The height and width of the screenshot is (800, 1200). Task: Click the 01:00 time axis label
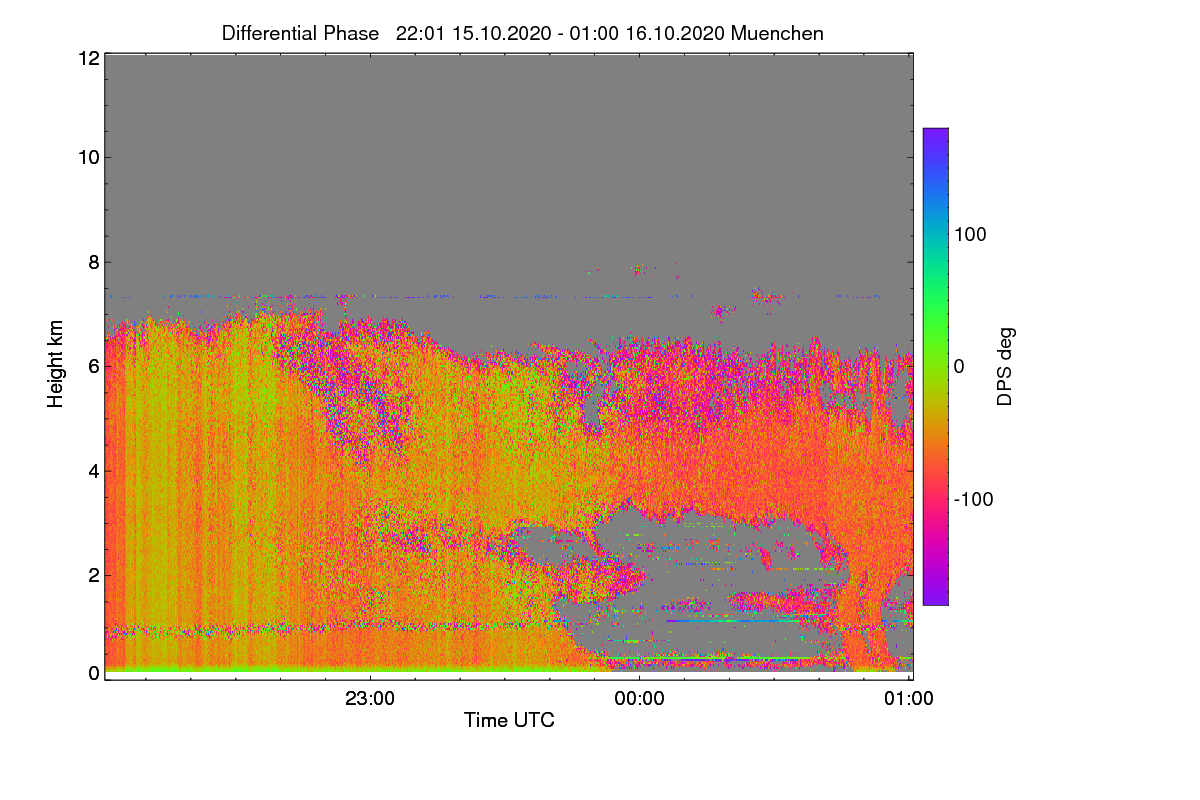pyautogui.click(x=909, y=700)
